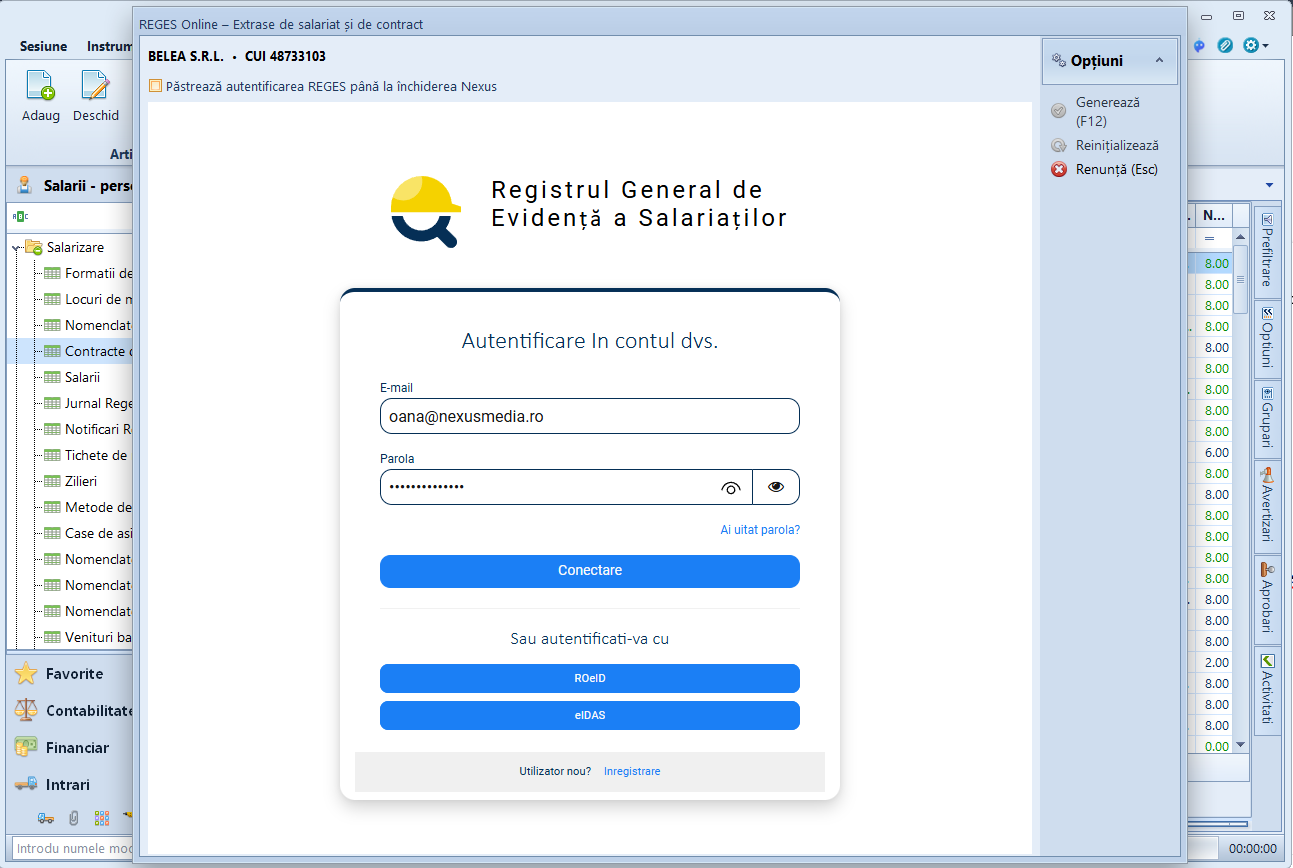Open the Ai uitat parola? link
The width and height of the screenshot is (1293, 868).
pyautogui.click(x=760, y=530)
